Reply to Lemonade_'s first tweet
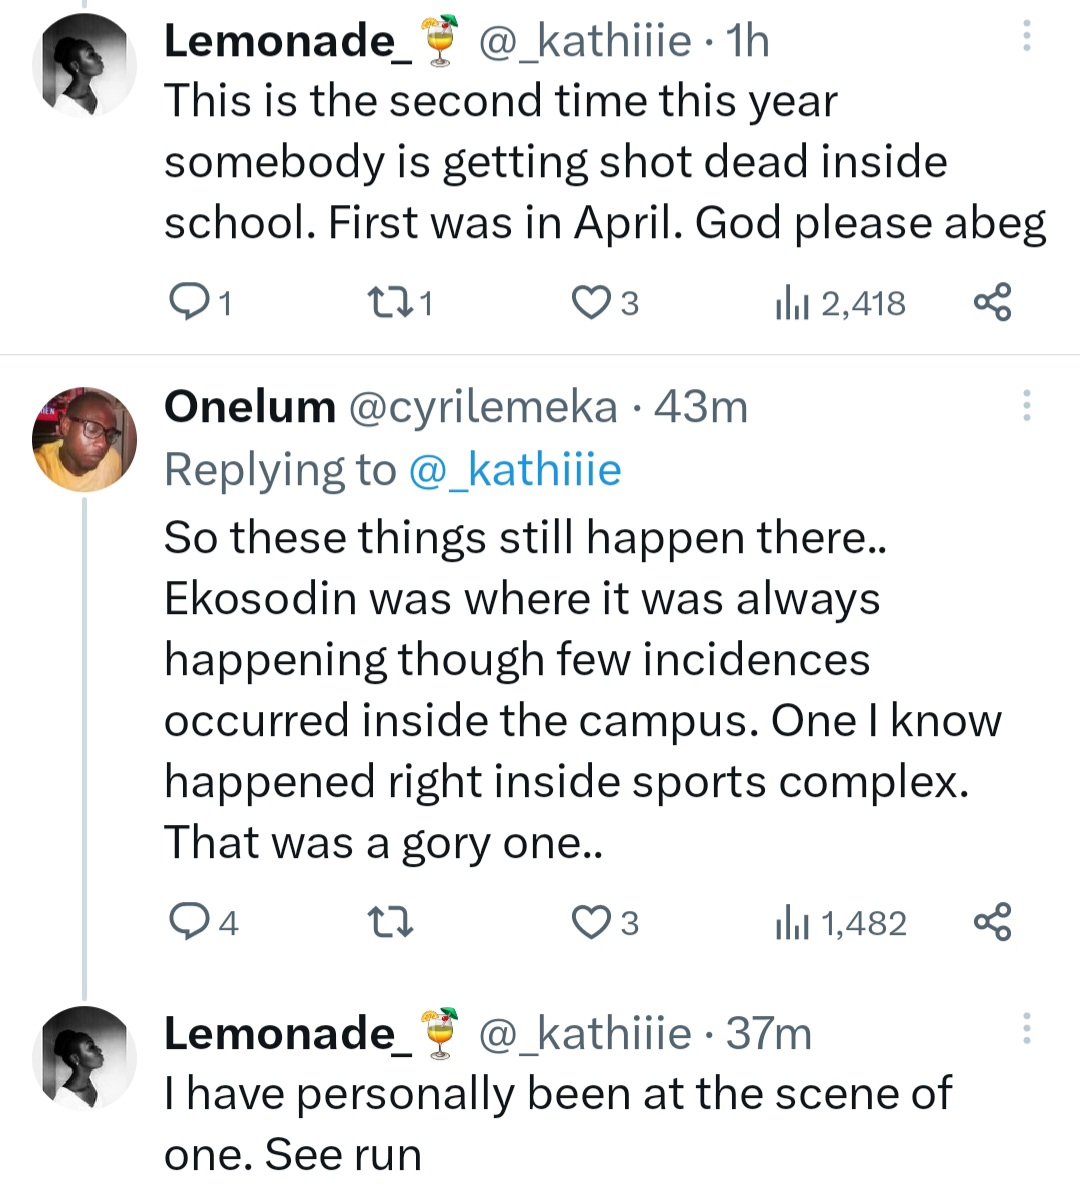 (x=184, y=302)
